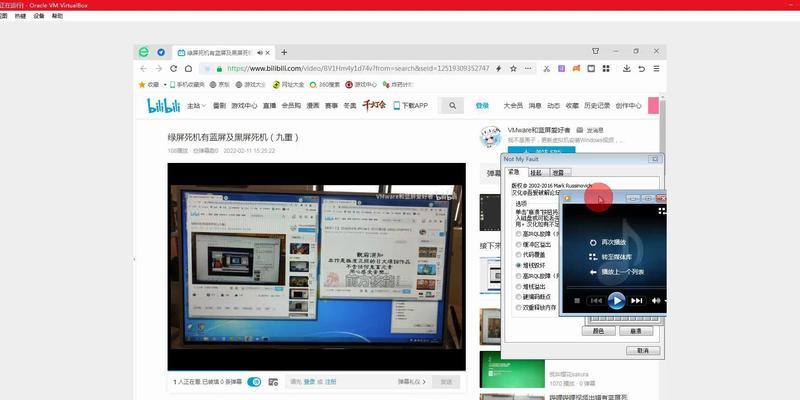Click the browser address bar URL
The height and width of the screenshot is (400, 800).
click(358, 68)
